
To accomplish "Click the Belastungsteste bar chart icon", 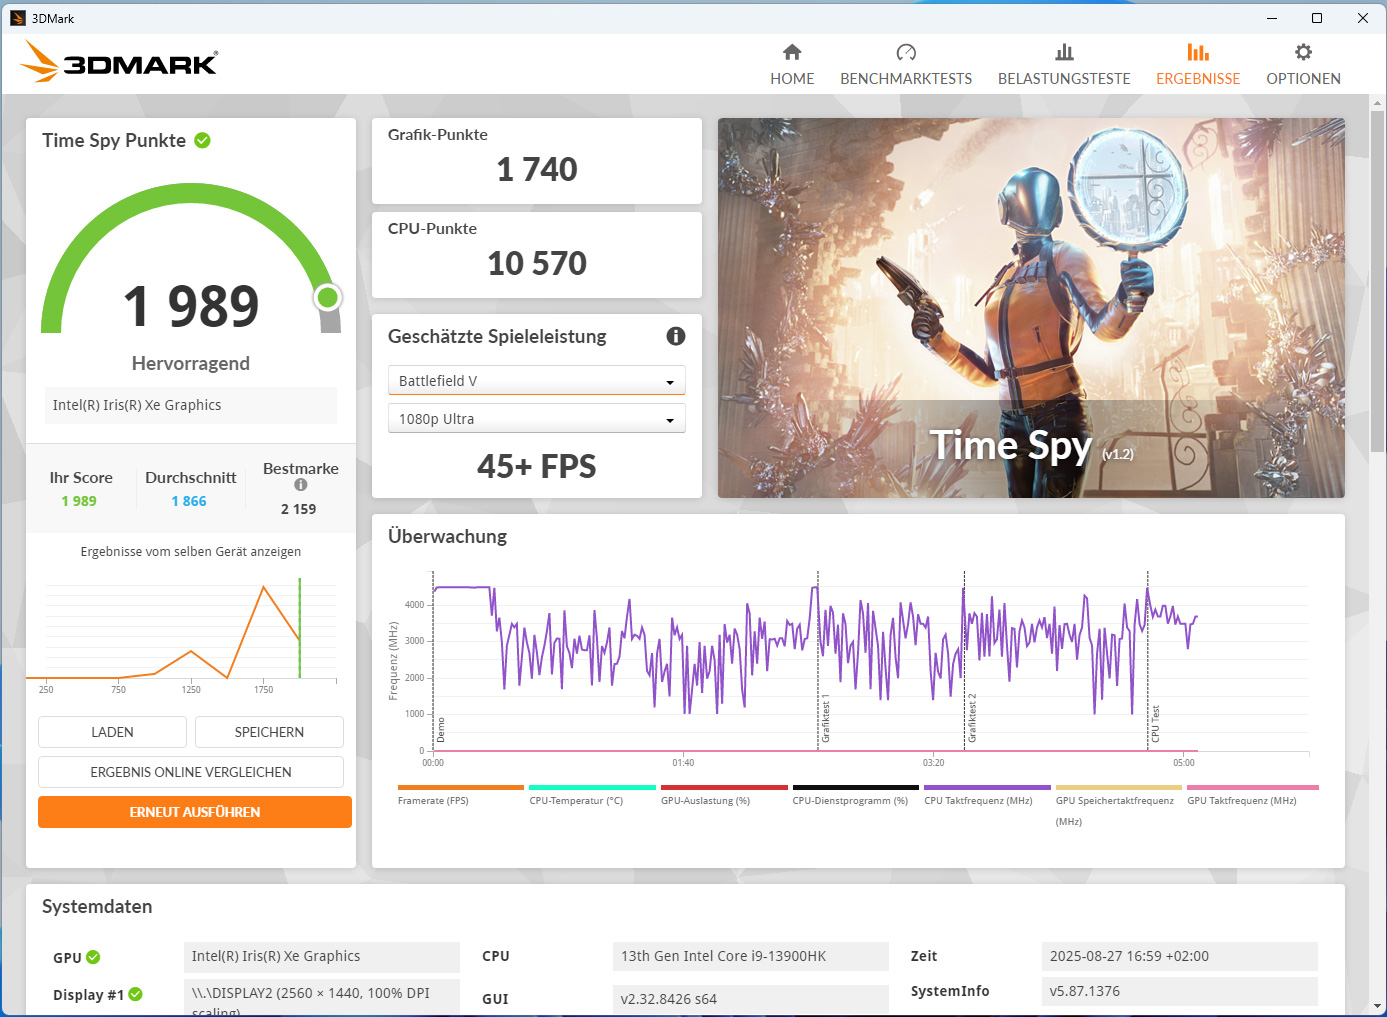I will [x=1064, y=52].
